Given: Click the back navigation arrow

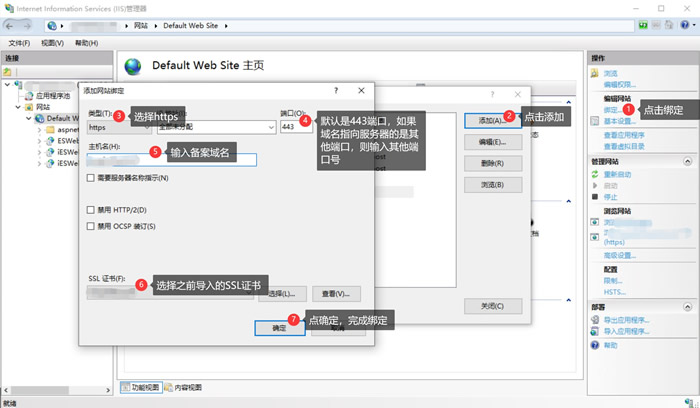Looking at the screenshot, I should (13, 25).
